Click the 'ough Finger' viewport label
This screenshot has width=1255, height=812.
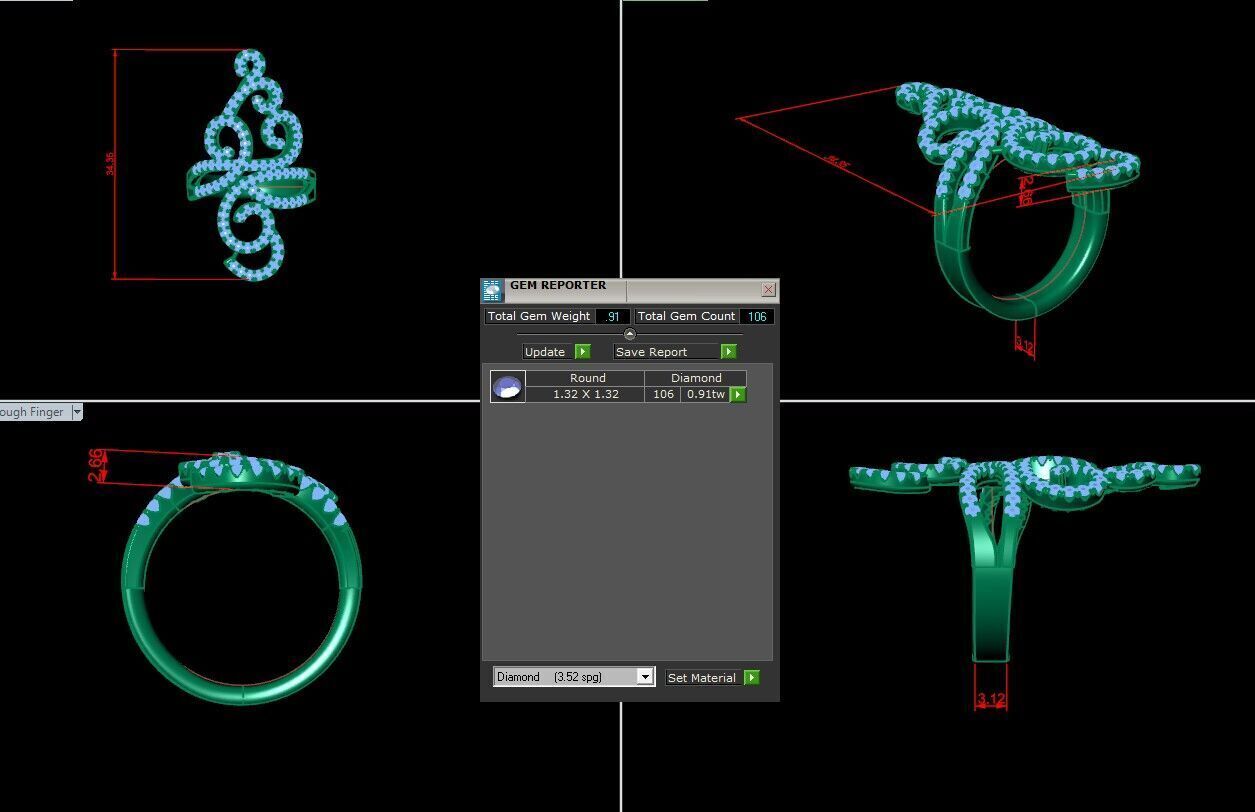click(32, 412)
